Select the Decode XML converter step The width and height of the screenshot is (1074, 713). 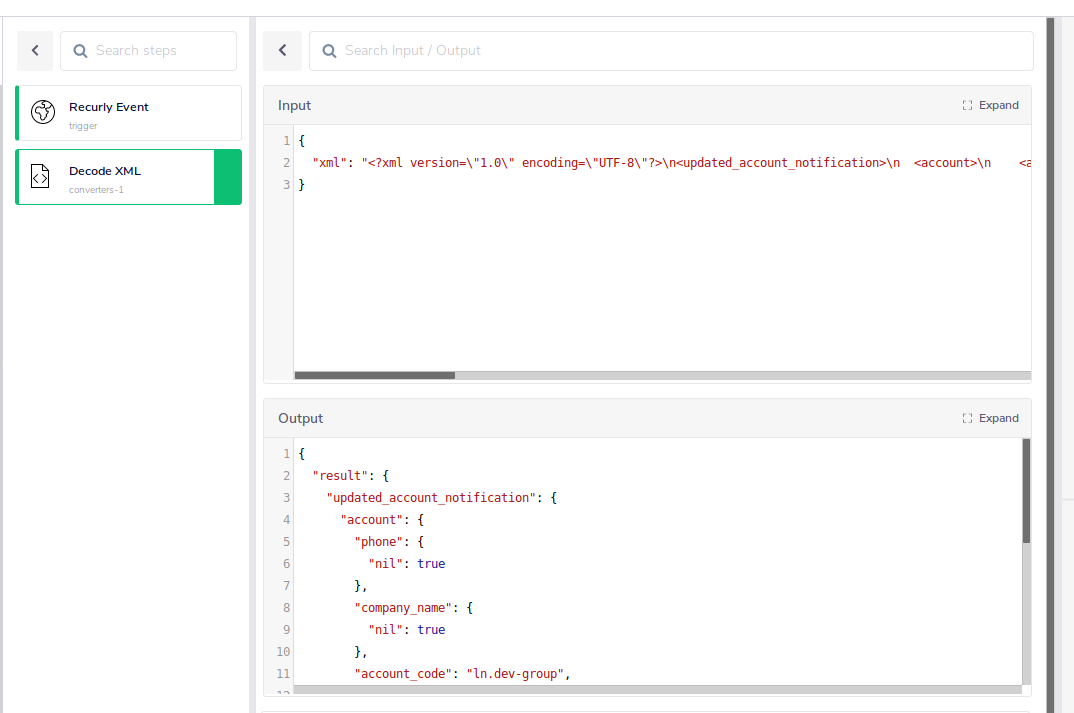(x=120, y=177)
